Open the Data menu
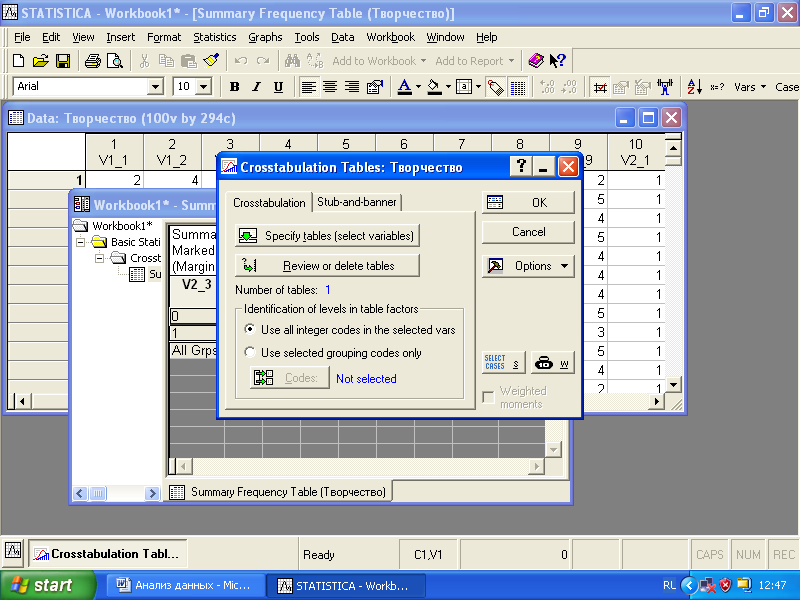The image size is (800, 600). pyautogui.click(x=342, y=37)
